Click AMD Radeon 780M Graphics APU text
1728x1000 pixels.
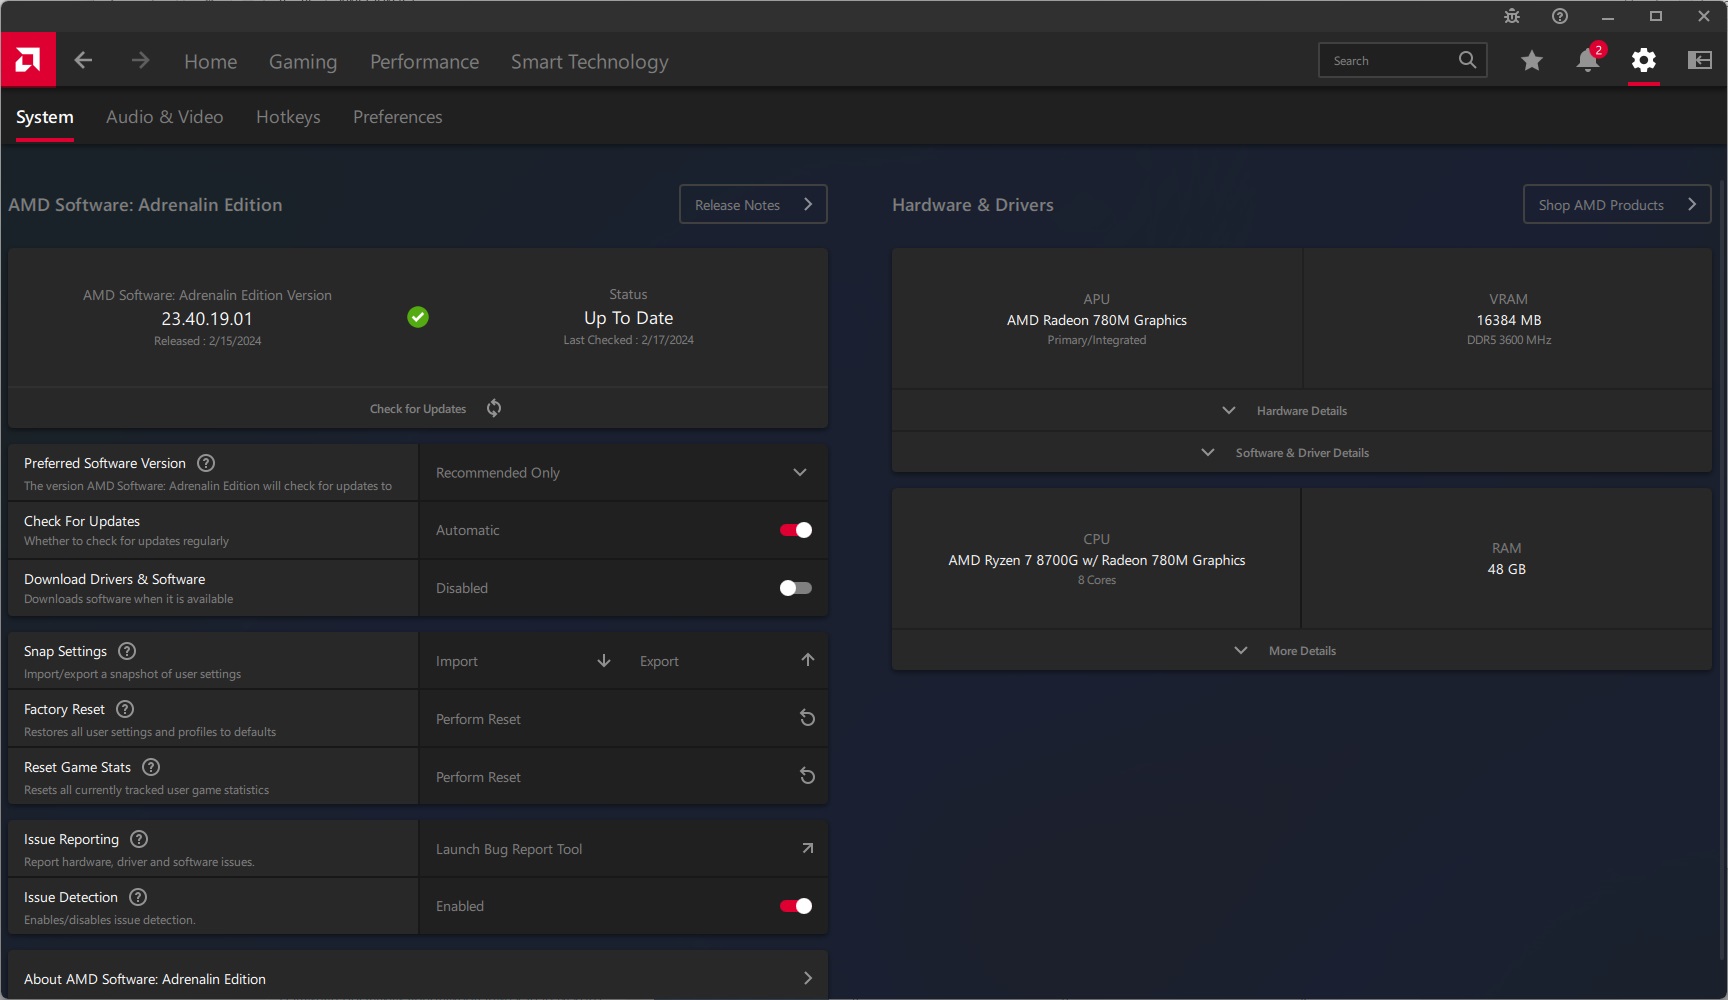pos(1097,320)
